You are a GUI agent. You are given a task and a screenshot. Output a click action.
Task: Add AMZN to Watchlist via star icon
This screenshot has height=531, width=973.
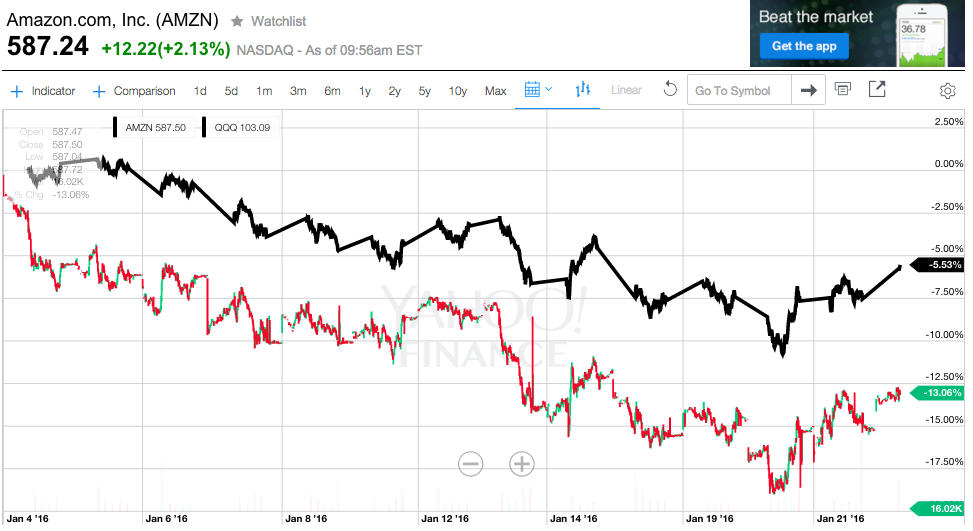[x=236, y=21]
